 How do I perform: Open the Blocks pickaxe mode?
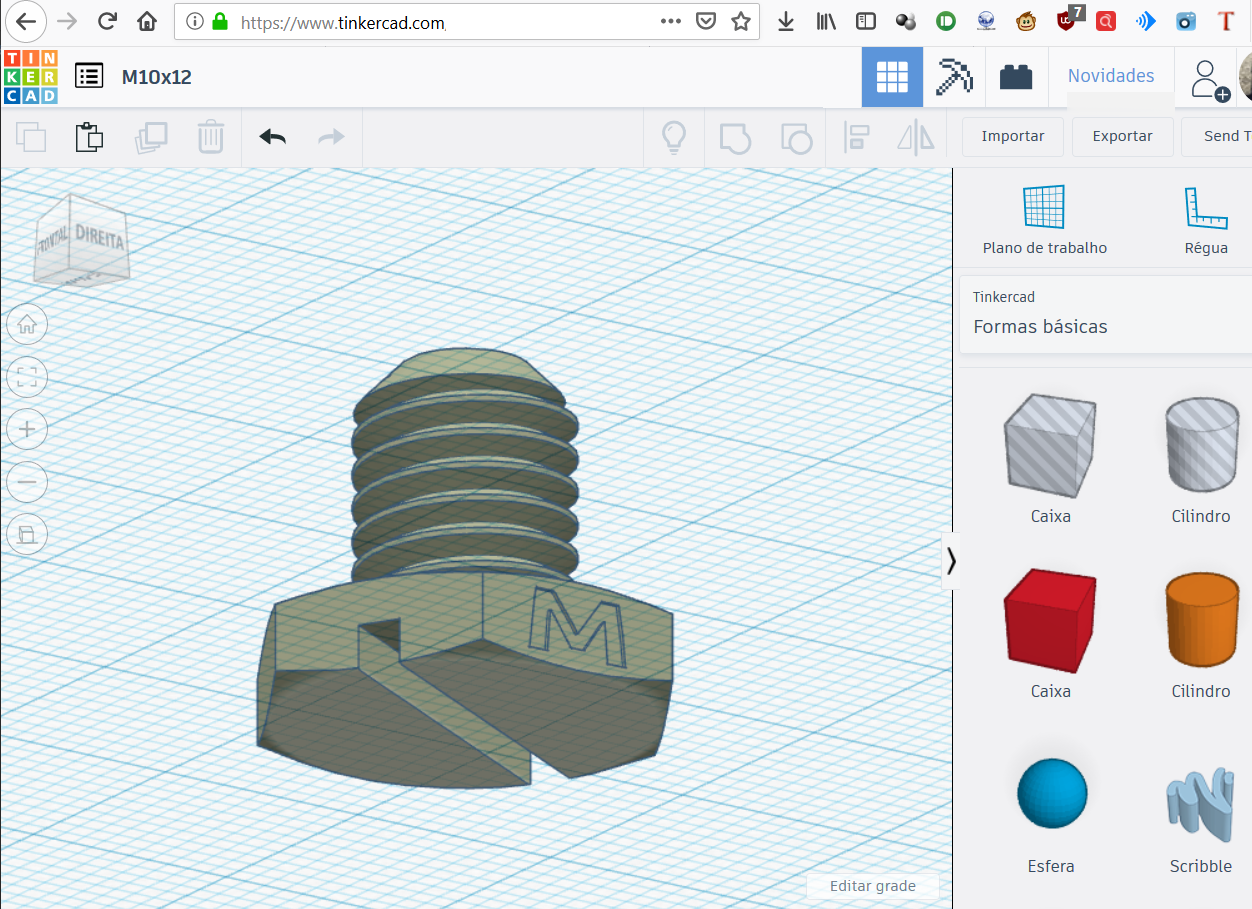[954, 77]
